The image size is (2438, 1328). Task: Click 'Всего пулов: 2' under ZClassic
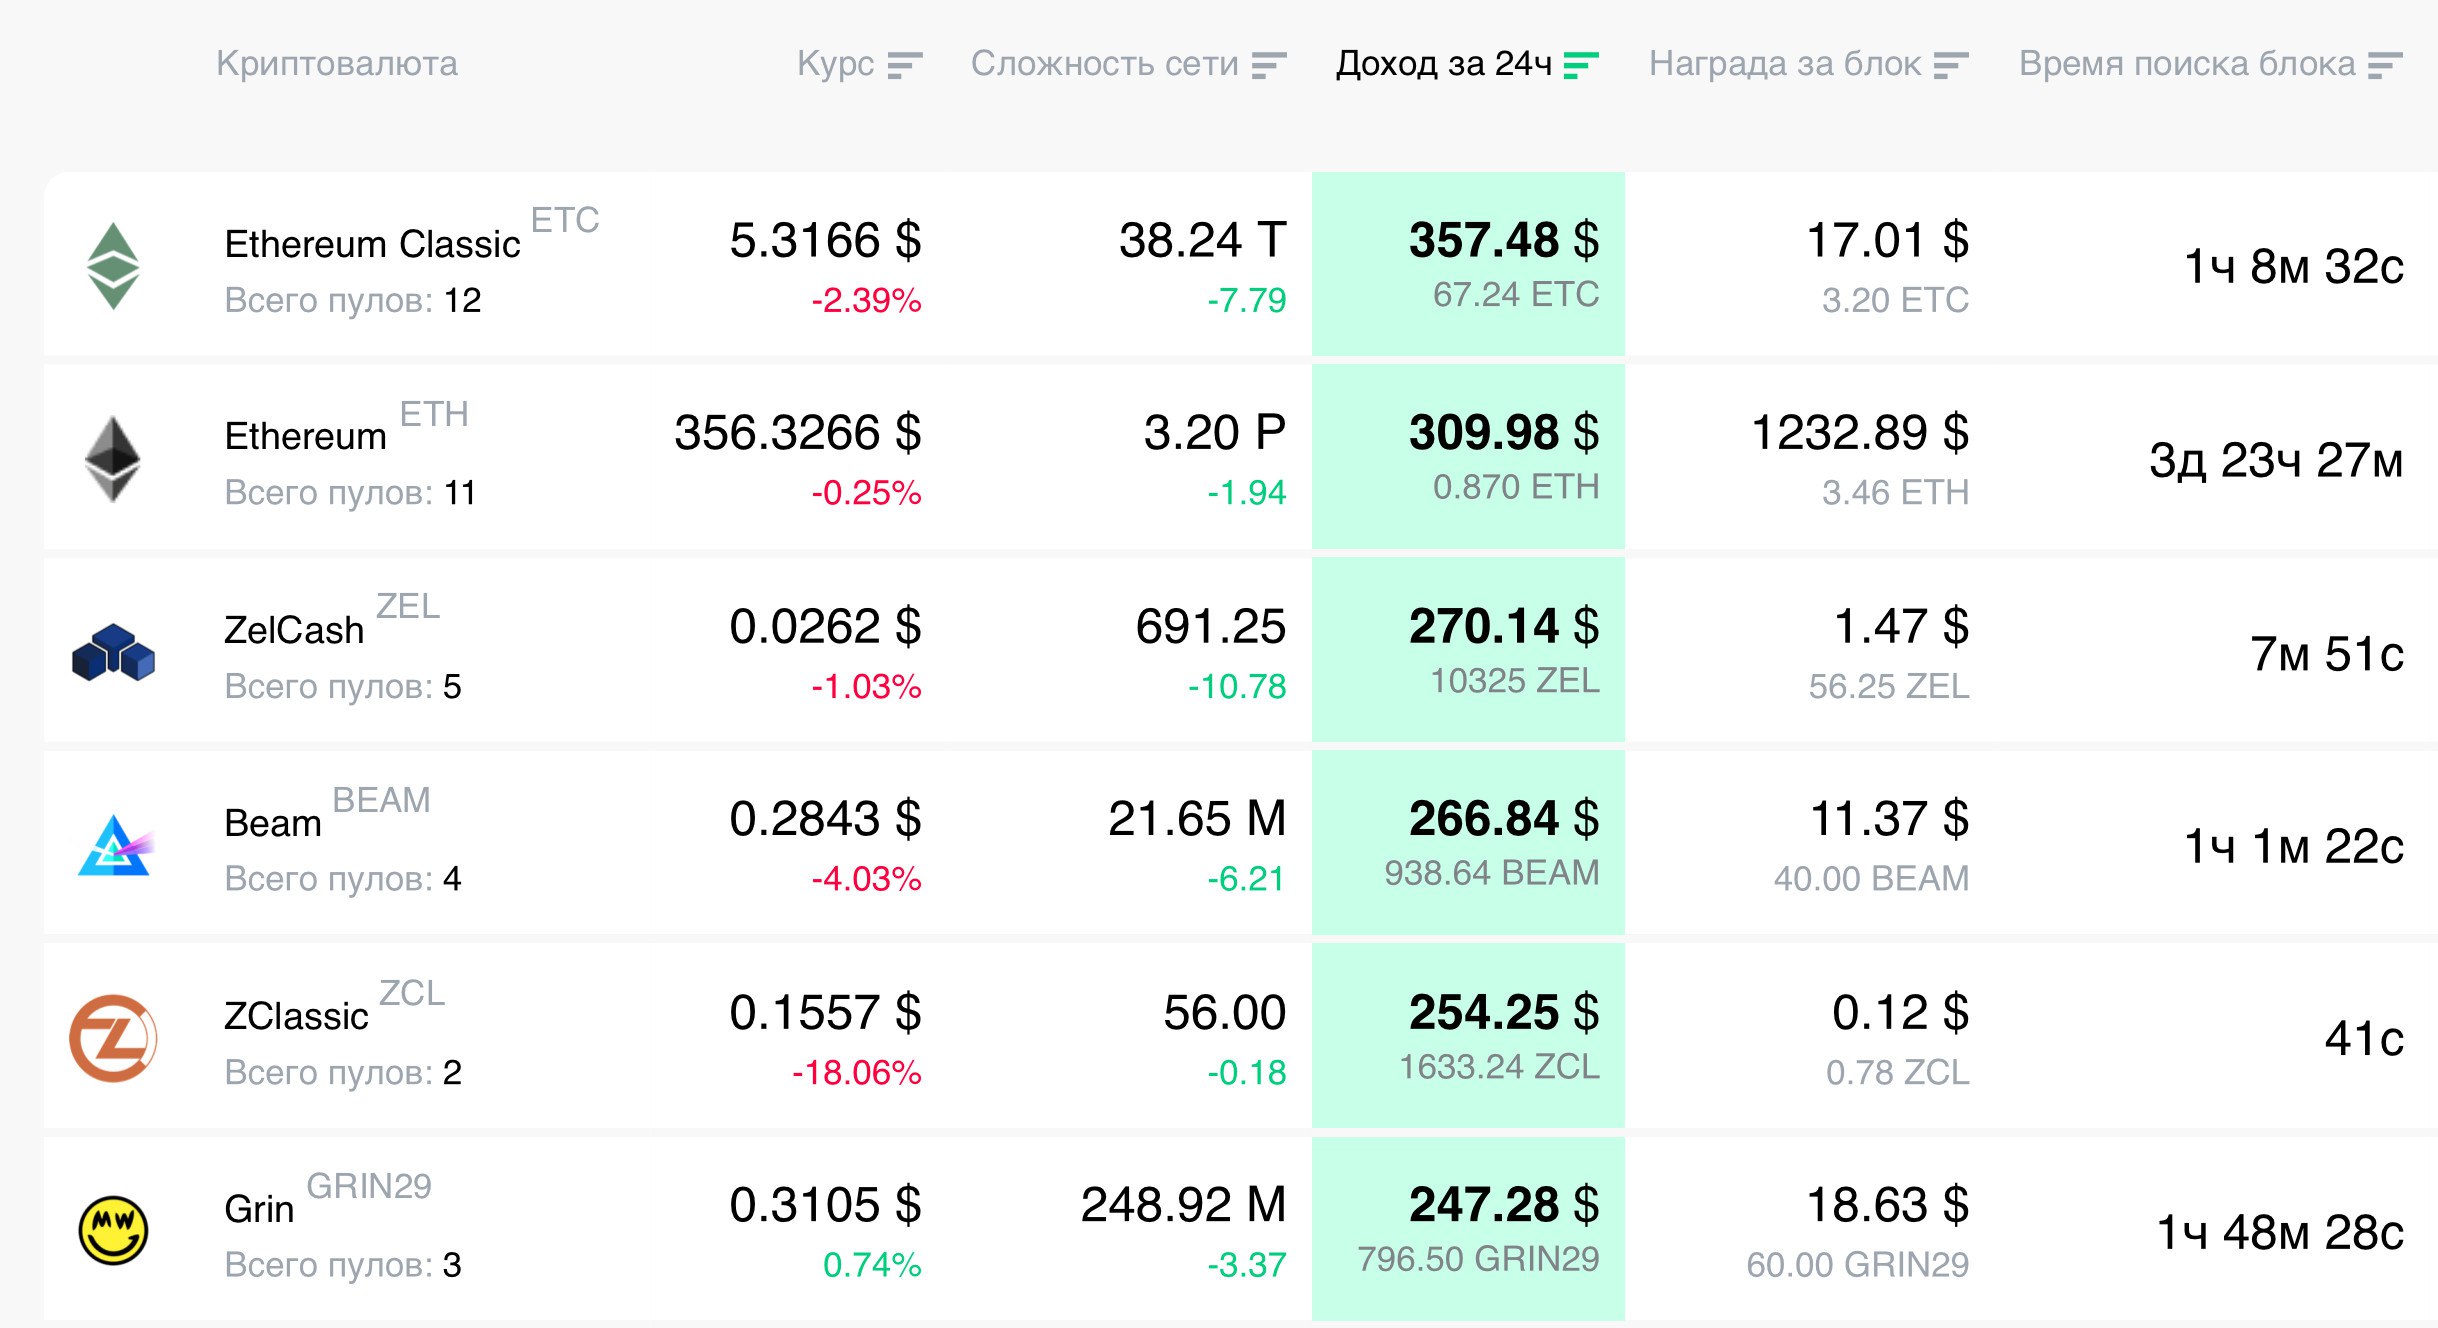343,1072
